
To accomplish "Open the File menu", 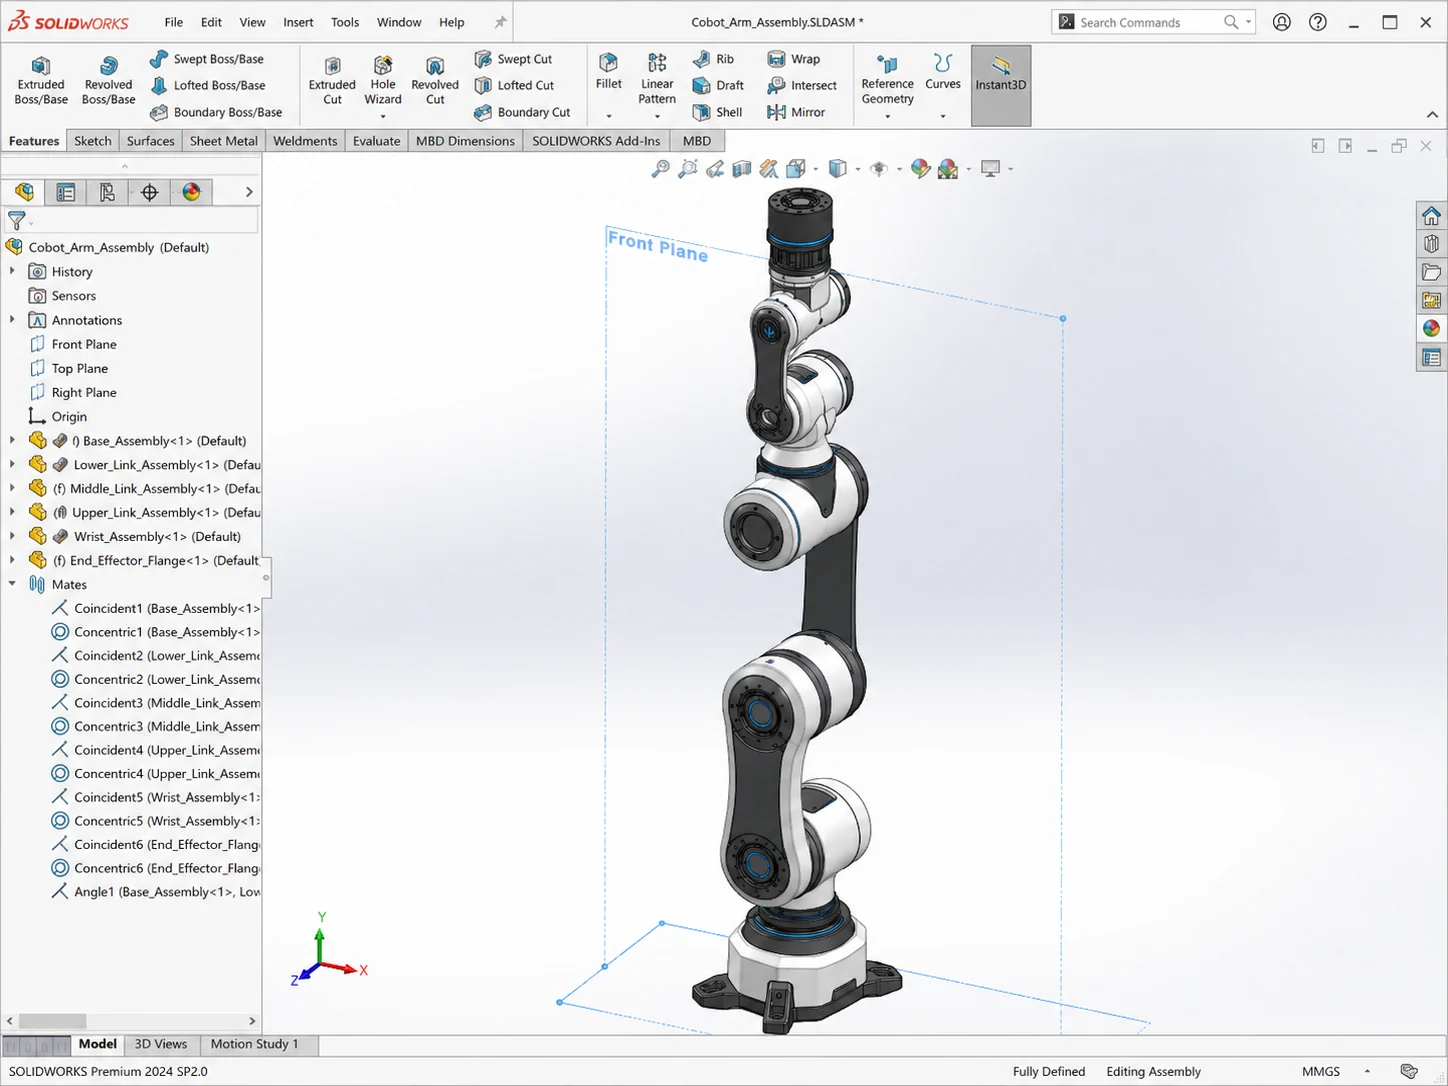I will 174,22.
